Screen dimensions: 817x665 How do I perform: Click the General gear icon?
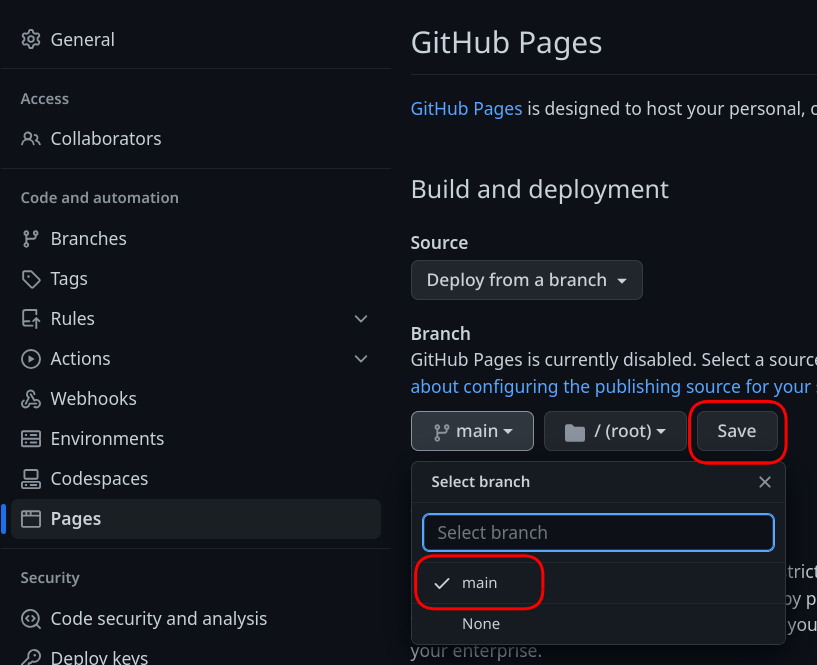coord(31,40)
